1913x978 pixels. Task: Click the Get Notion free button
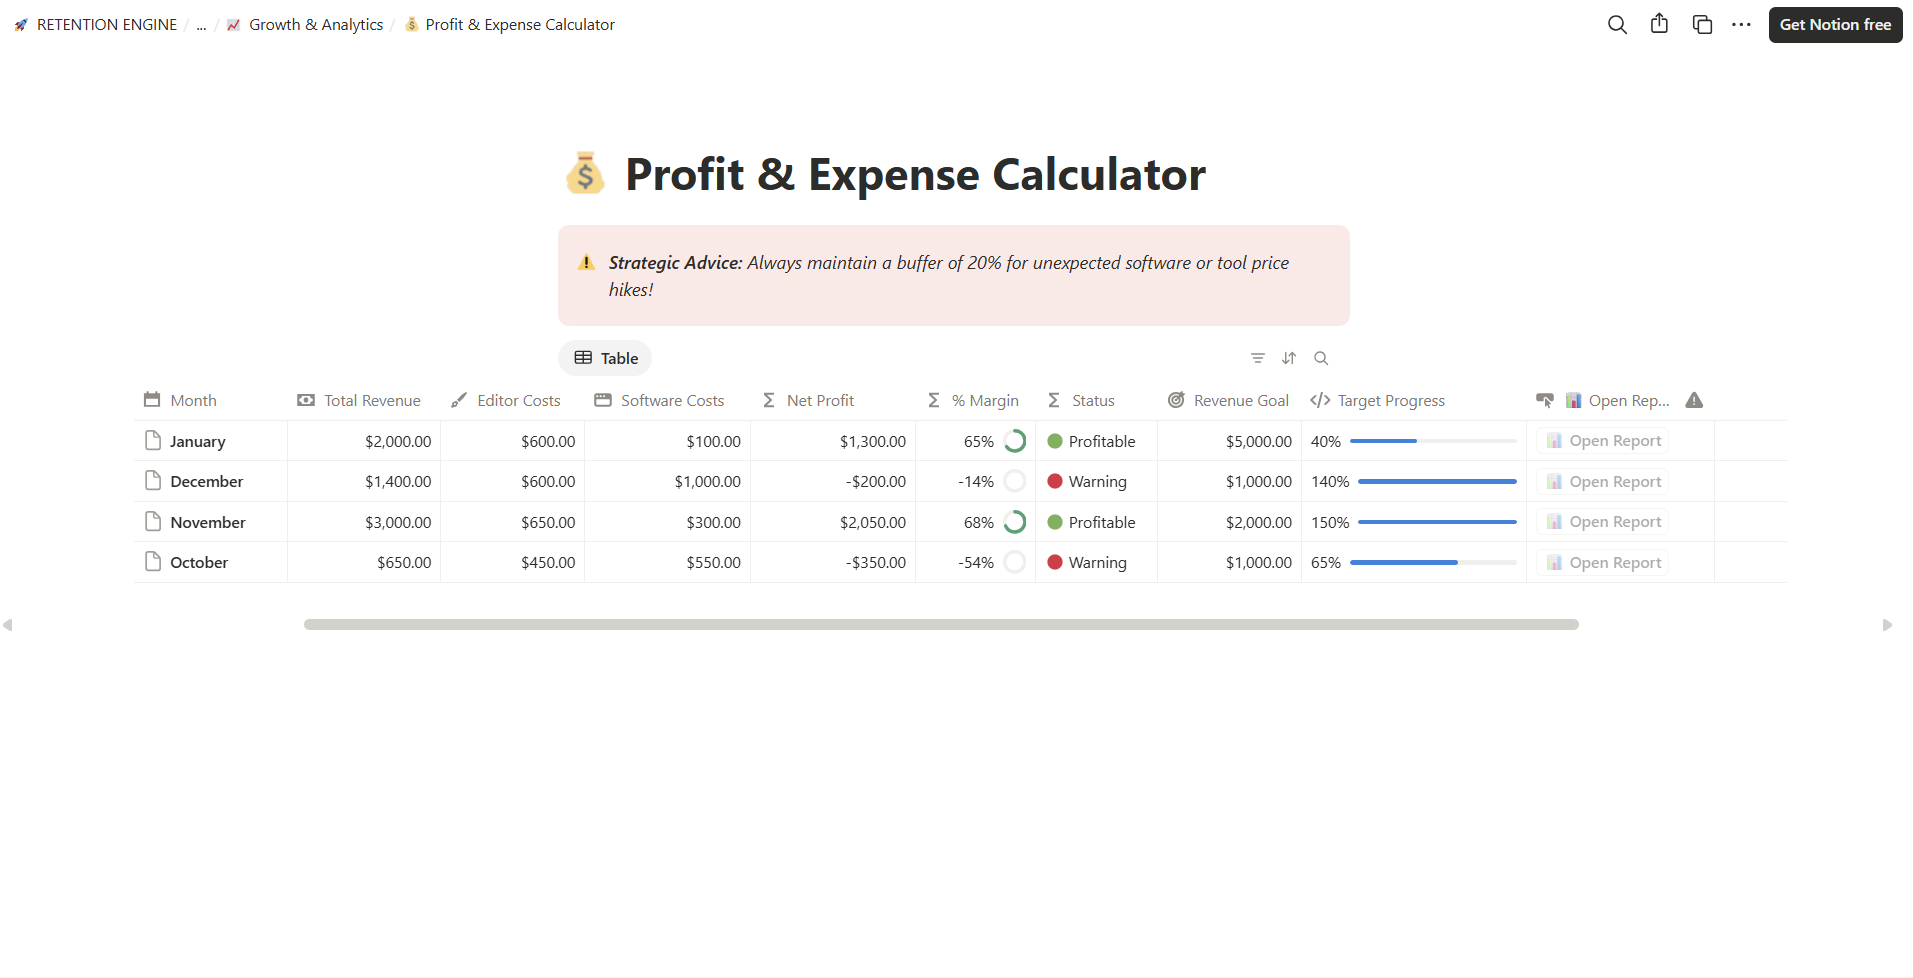pyautogui.click(x=1835, y=25)
